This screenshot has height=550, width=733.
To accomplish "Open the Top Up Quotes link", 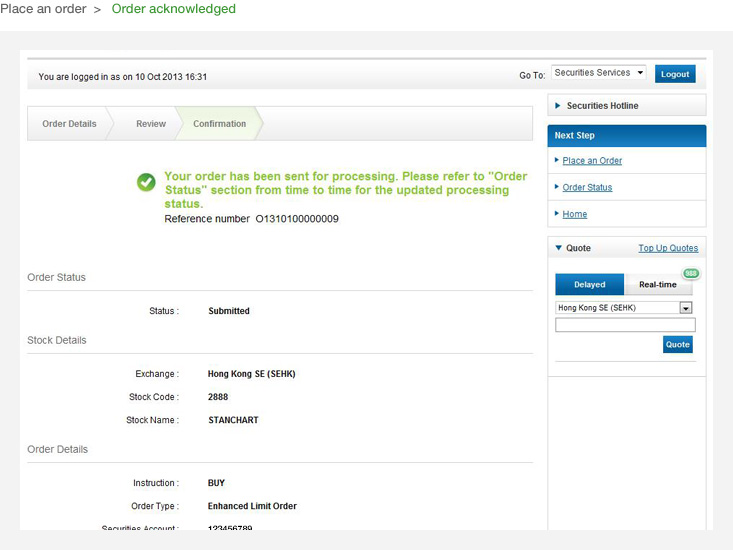I will (x=668, y=248).
